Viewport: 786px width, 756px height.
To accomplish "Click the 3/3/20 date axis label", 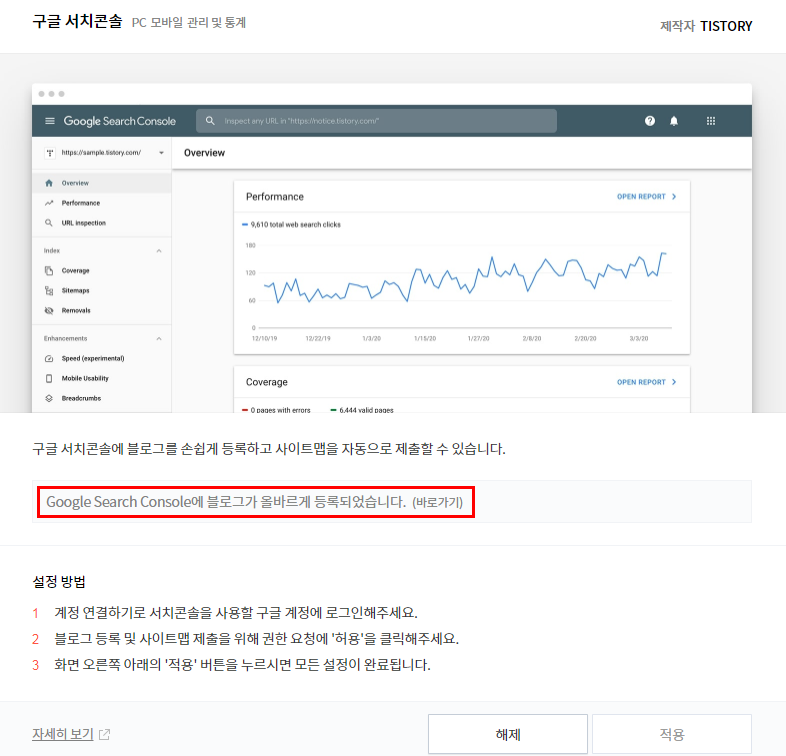I will (x=639, y=339).
